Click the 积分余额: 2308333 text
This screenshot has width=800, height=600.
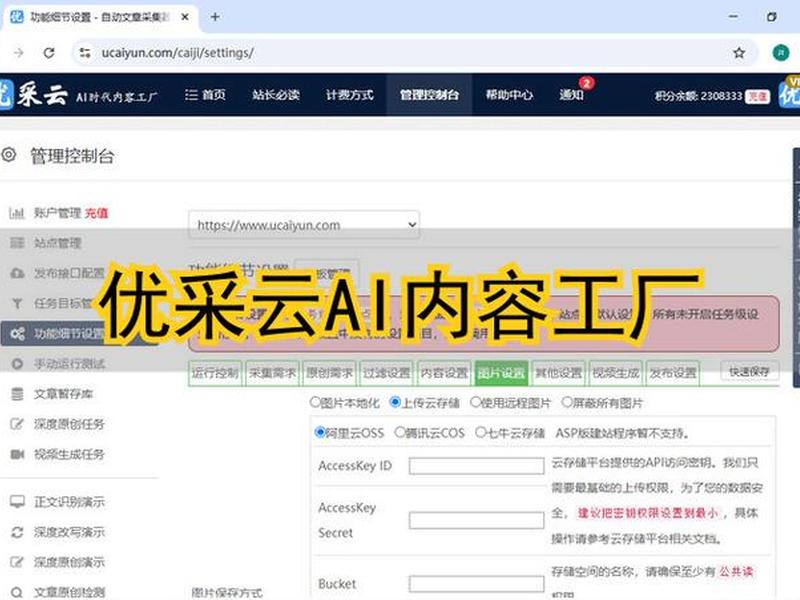coord(698,96)
